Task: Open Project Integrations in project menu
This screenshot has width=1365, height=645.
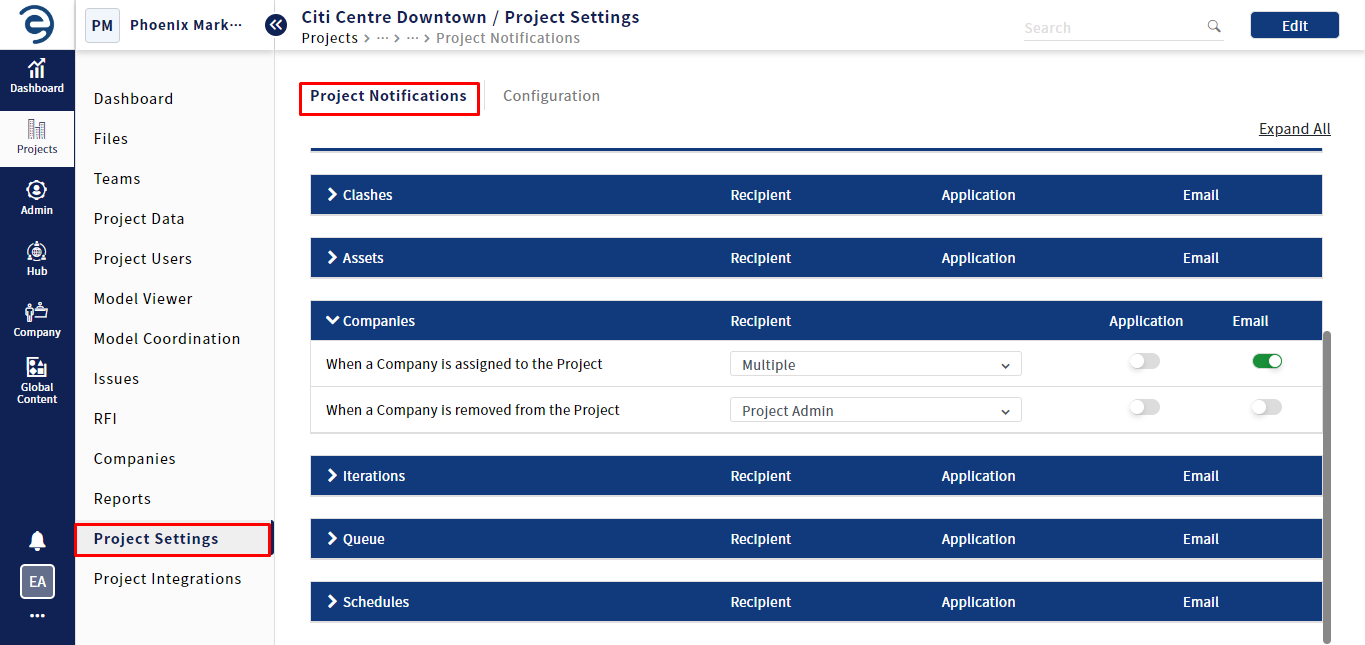Action: point(167,579)
